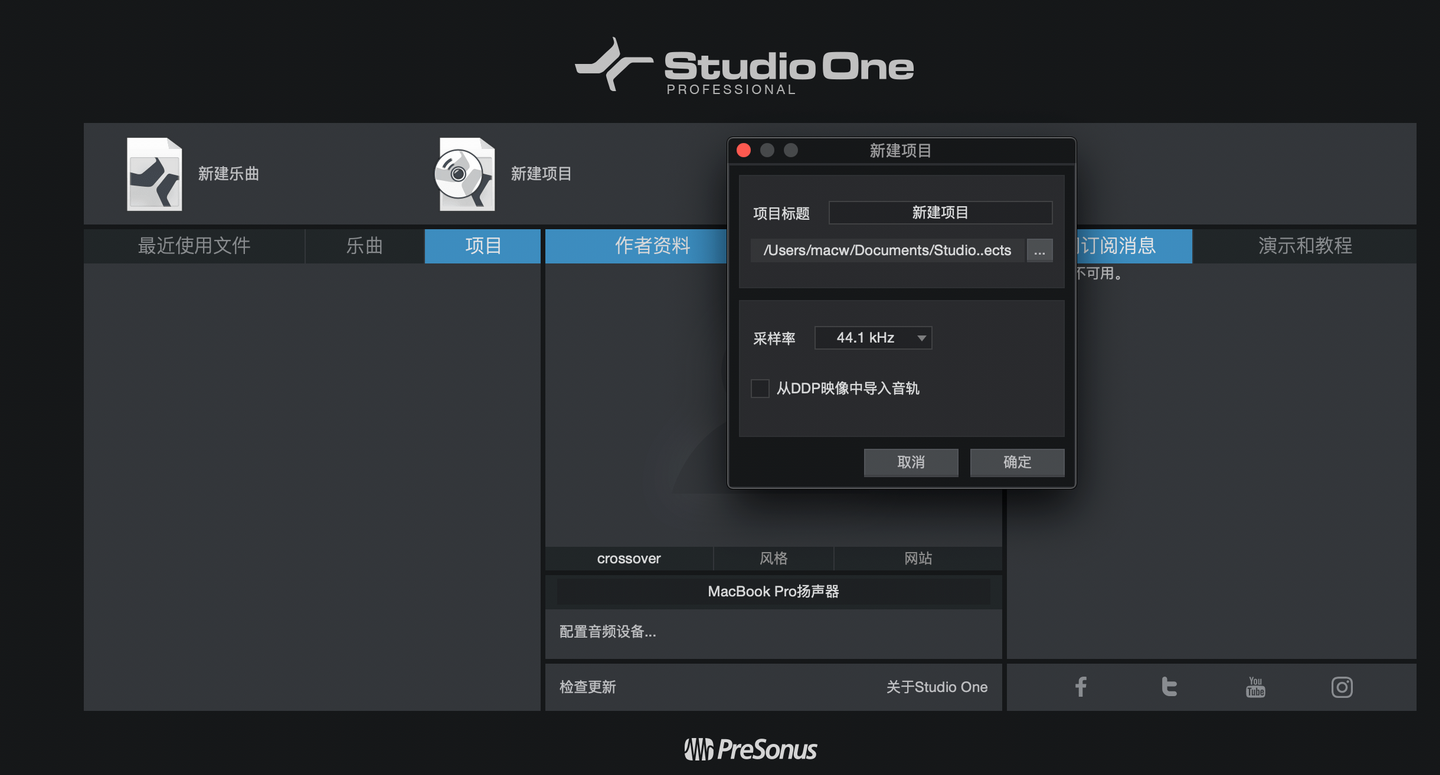This screenshot has width=1440, height=775.
Task: Open the 采样率 44.1 kHz dropdown
Action: (x=873, y=338)
